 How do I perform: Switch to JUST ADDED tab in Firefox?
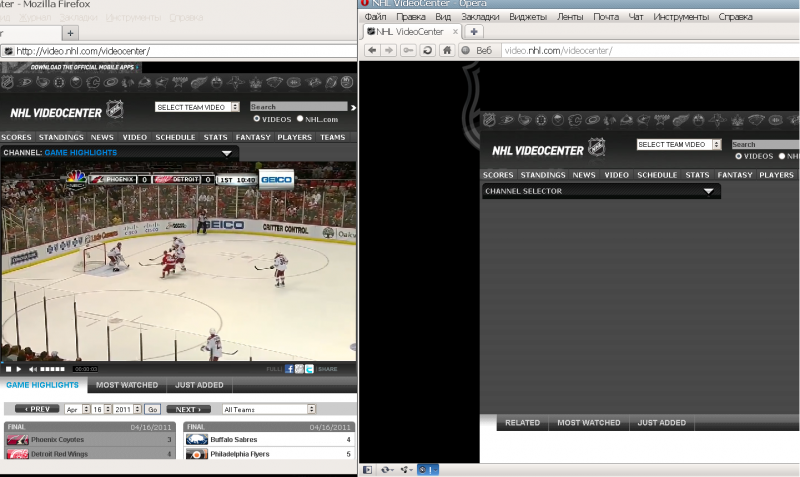[199, 385]
